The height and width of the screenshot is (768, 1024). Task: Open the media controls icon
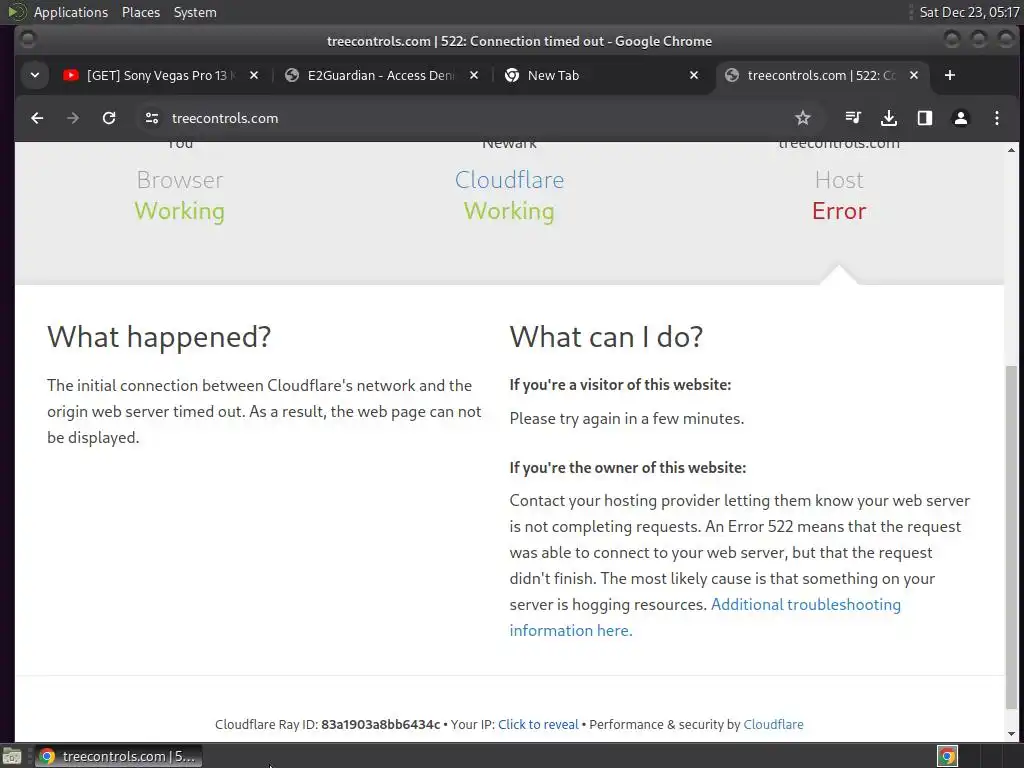pyautogui.click(x=853, y=118)
